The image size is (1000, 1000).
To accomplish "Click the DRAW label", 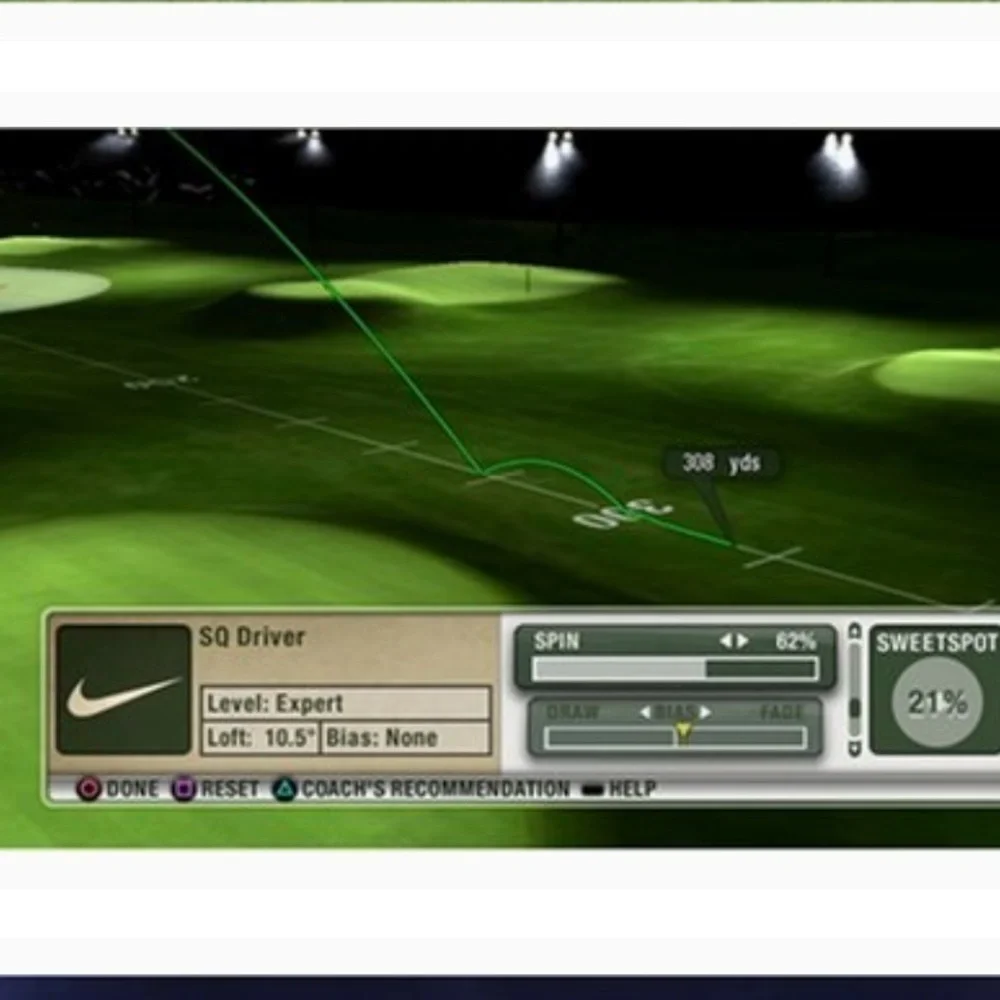I will click(x=573, y=712).
